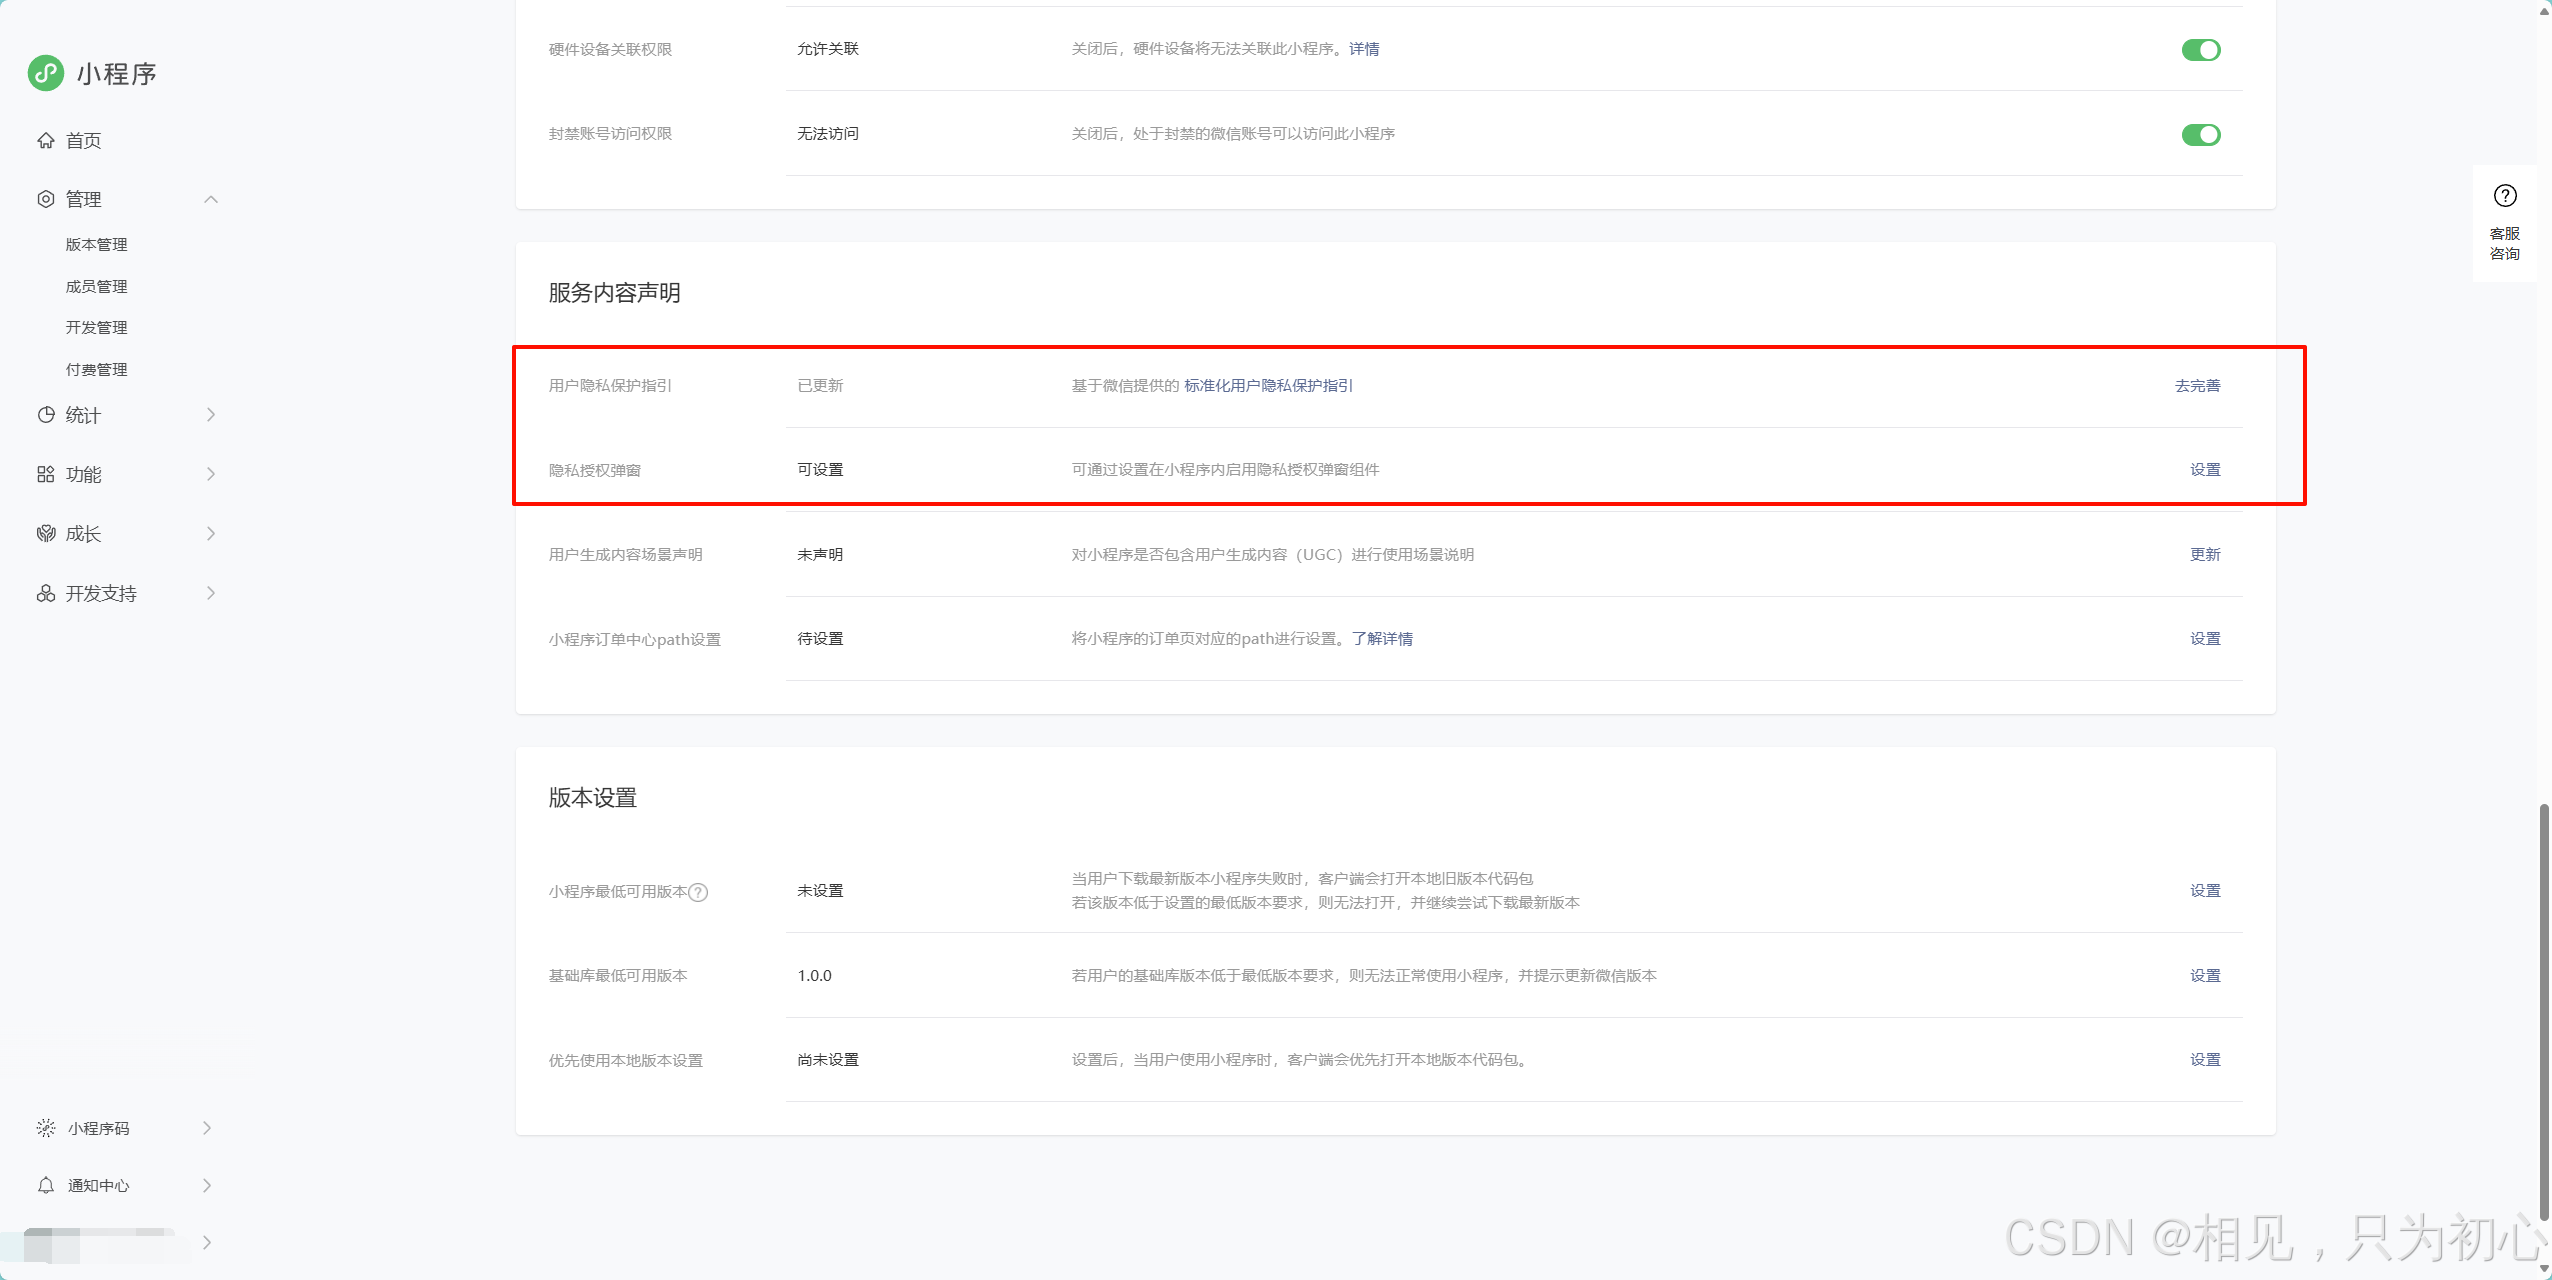
Task: Click the 首页 home icon in sidebar
Action: (x=46, y=140)
